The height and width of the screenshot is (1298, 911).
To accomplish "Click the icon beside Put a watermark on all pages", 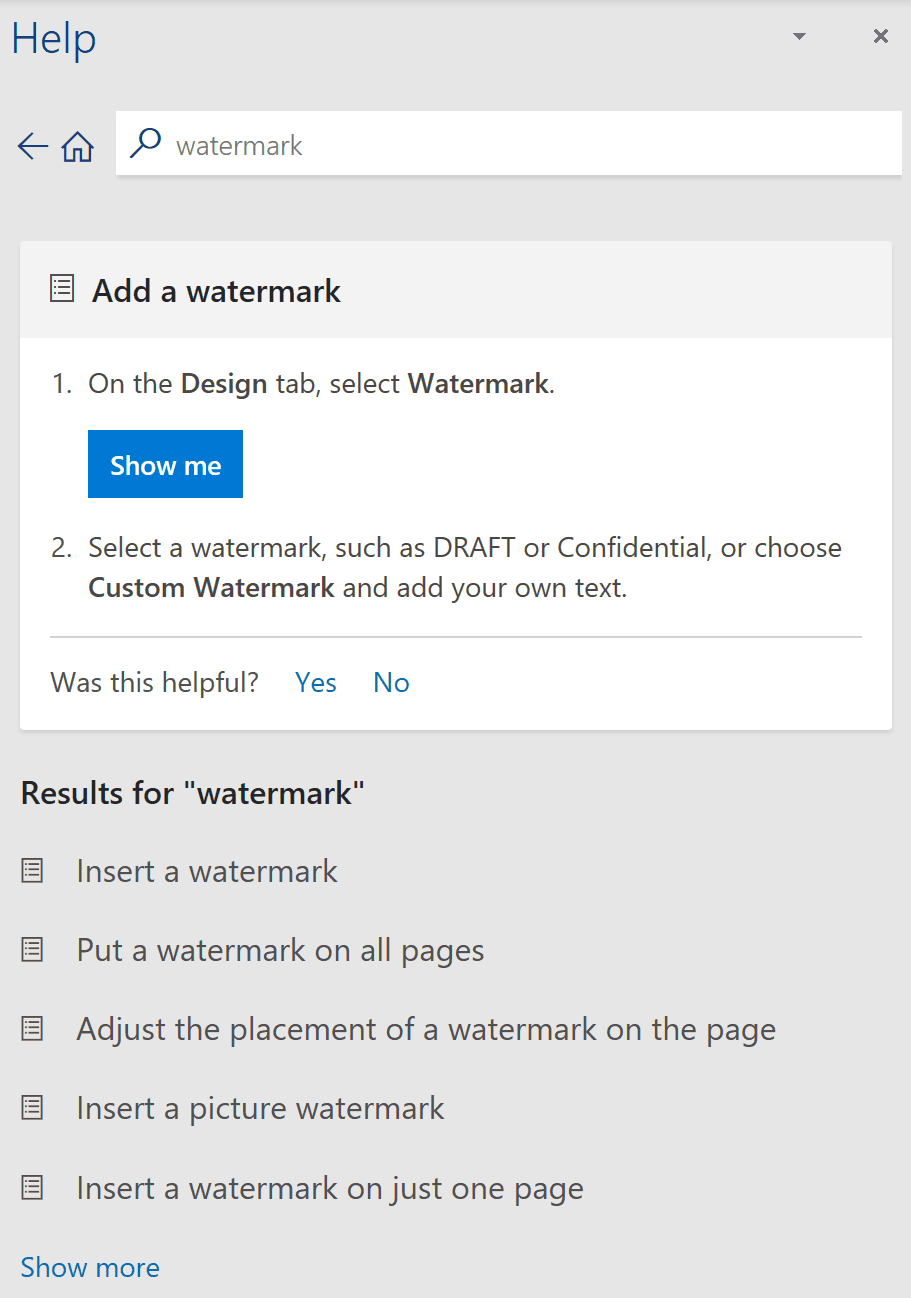I will pyautogui.click(x=33, y=950).
